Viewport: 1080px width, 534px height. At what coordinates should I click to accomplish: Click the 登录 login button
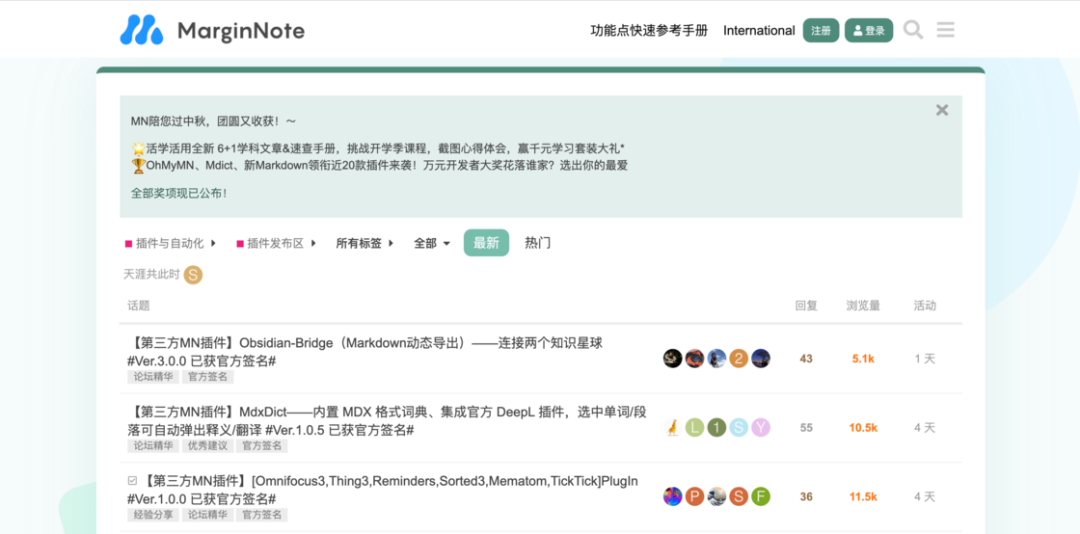click(x=869, y=30)
